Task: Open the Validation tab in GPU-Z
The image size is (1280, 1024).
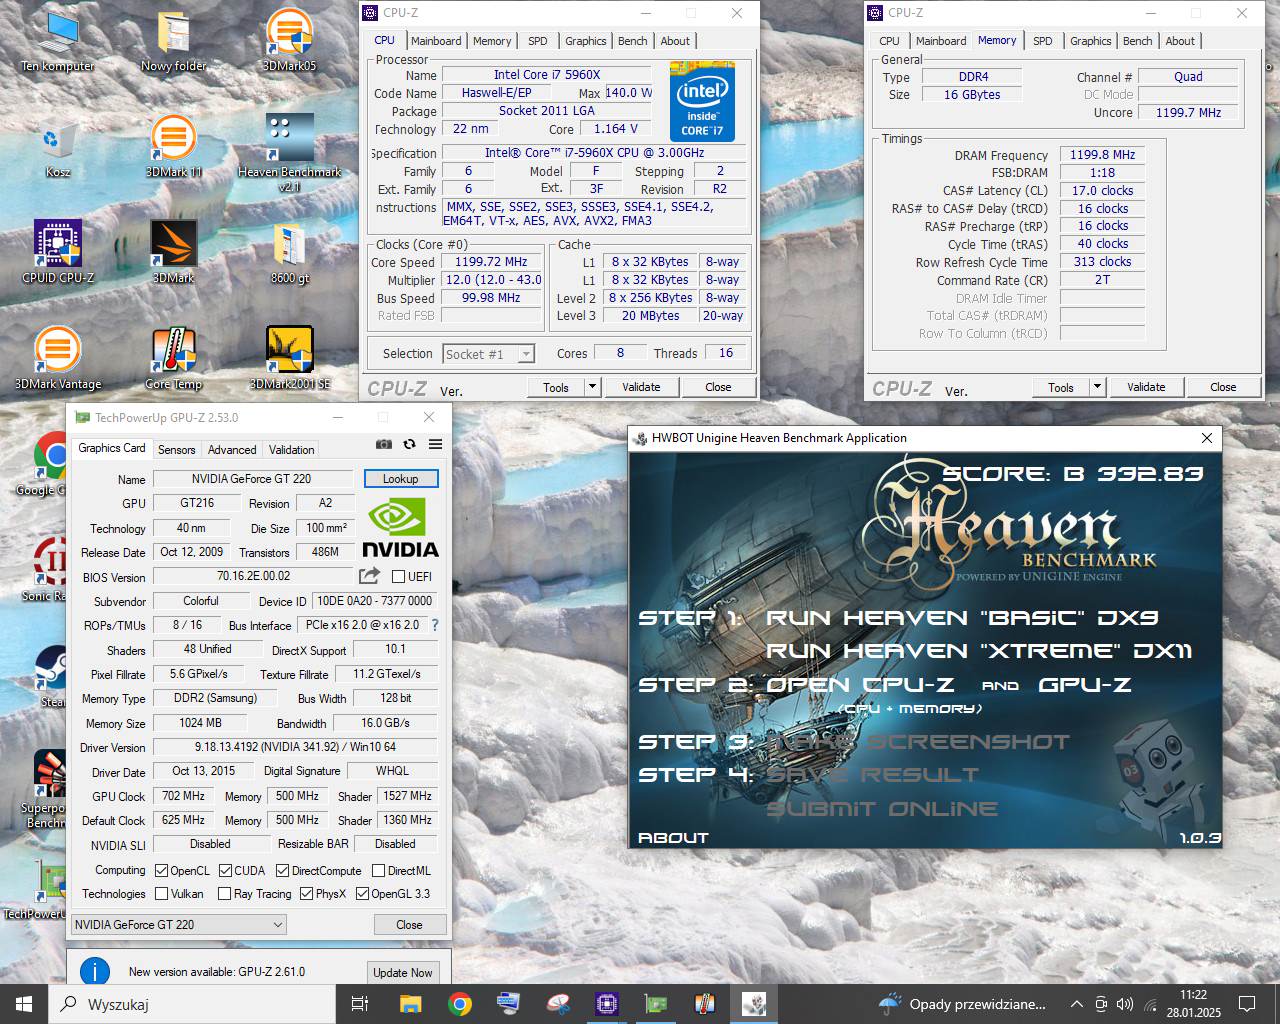Action: (291, 450)
